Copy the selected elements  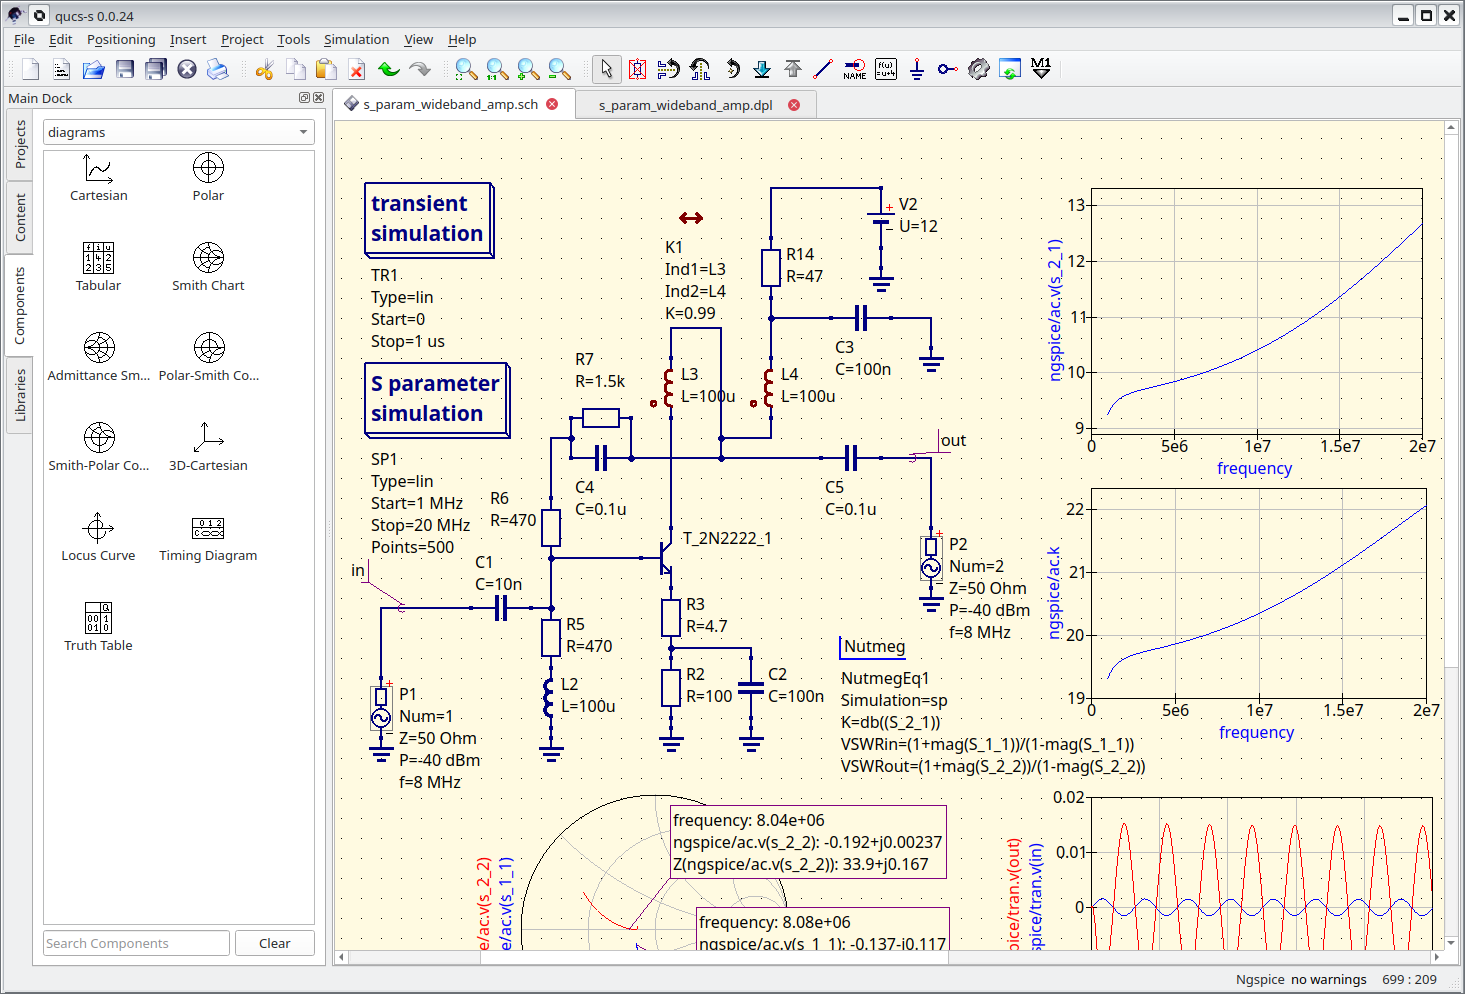tap(295, 69)
